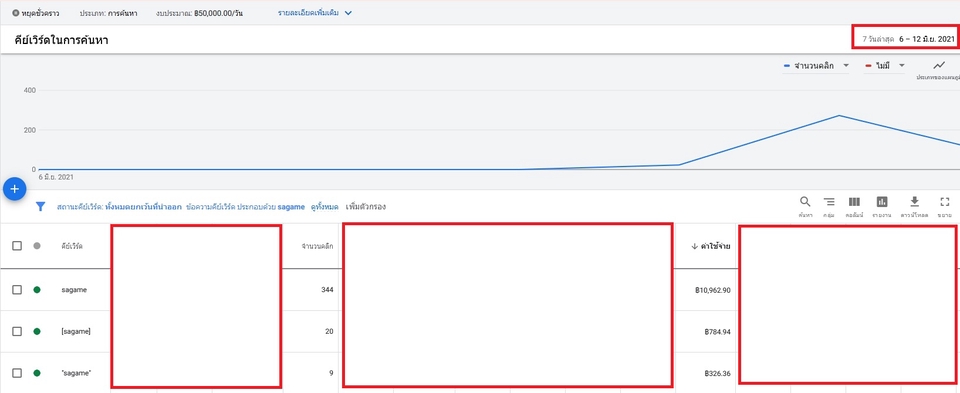Viewport: 960px width, 393px height.
Task: Click the blue จำนวนคลิก legend marker
Action: [787, 66]
